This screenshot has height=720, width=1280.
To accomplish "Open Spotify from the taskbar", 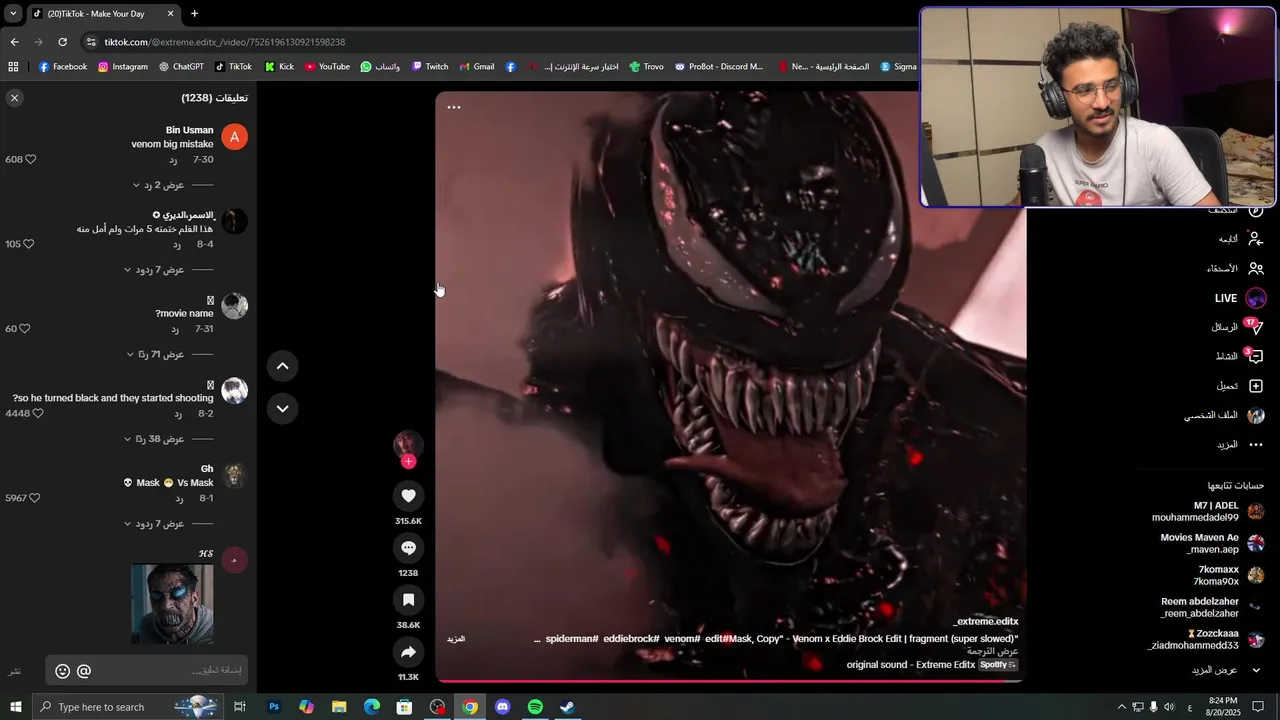I will point(535,707).
